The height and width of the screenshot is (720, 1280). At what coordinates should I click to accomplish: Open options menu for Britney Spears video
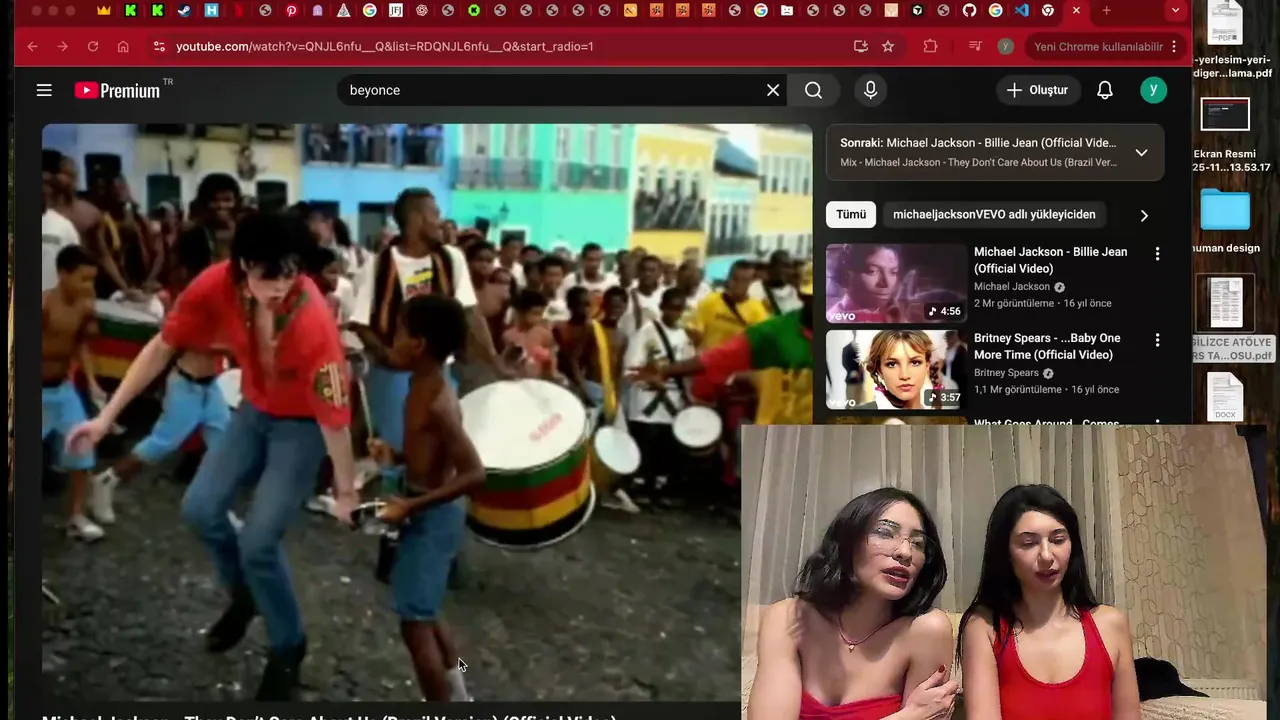[1157, 340]
